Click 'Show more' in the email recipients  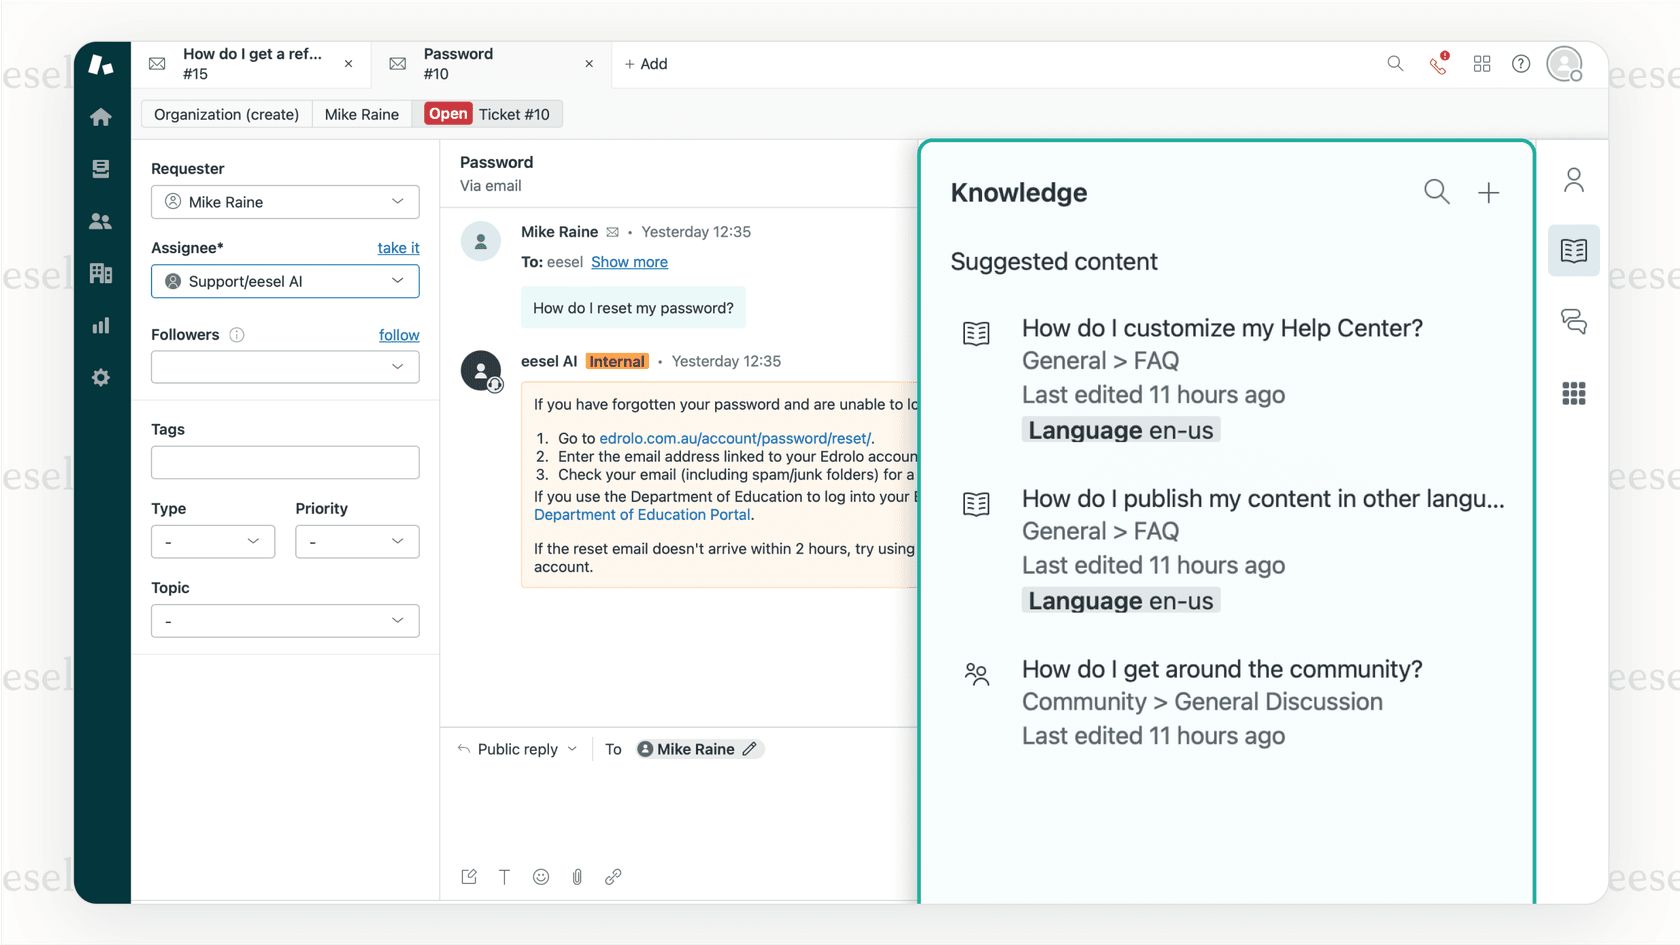[629, 261]
